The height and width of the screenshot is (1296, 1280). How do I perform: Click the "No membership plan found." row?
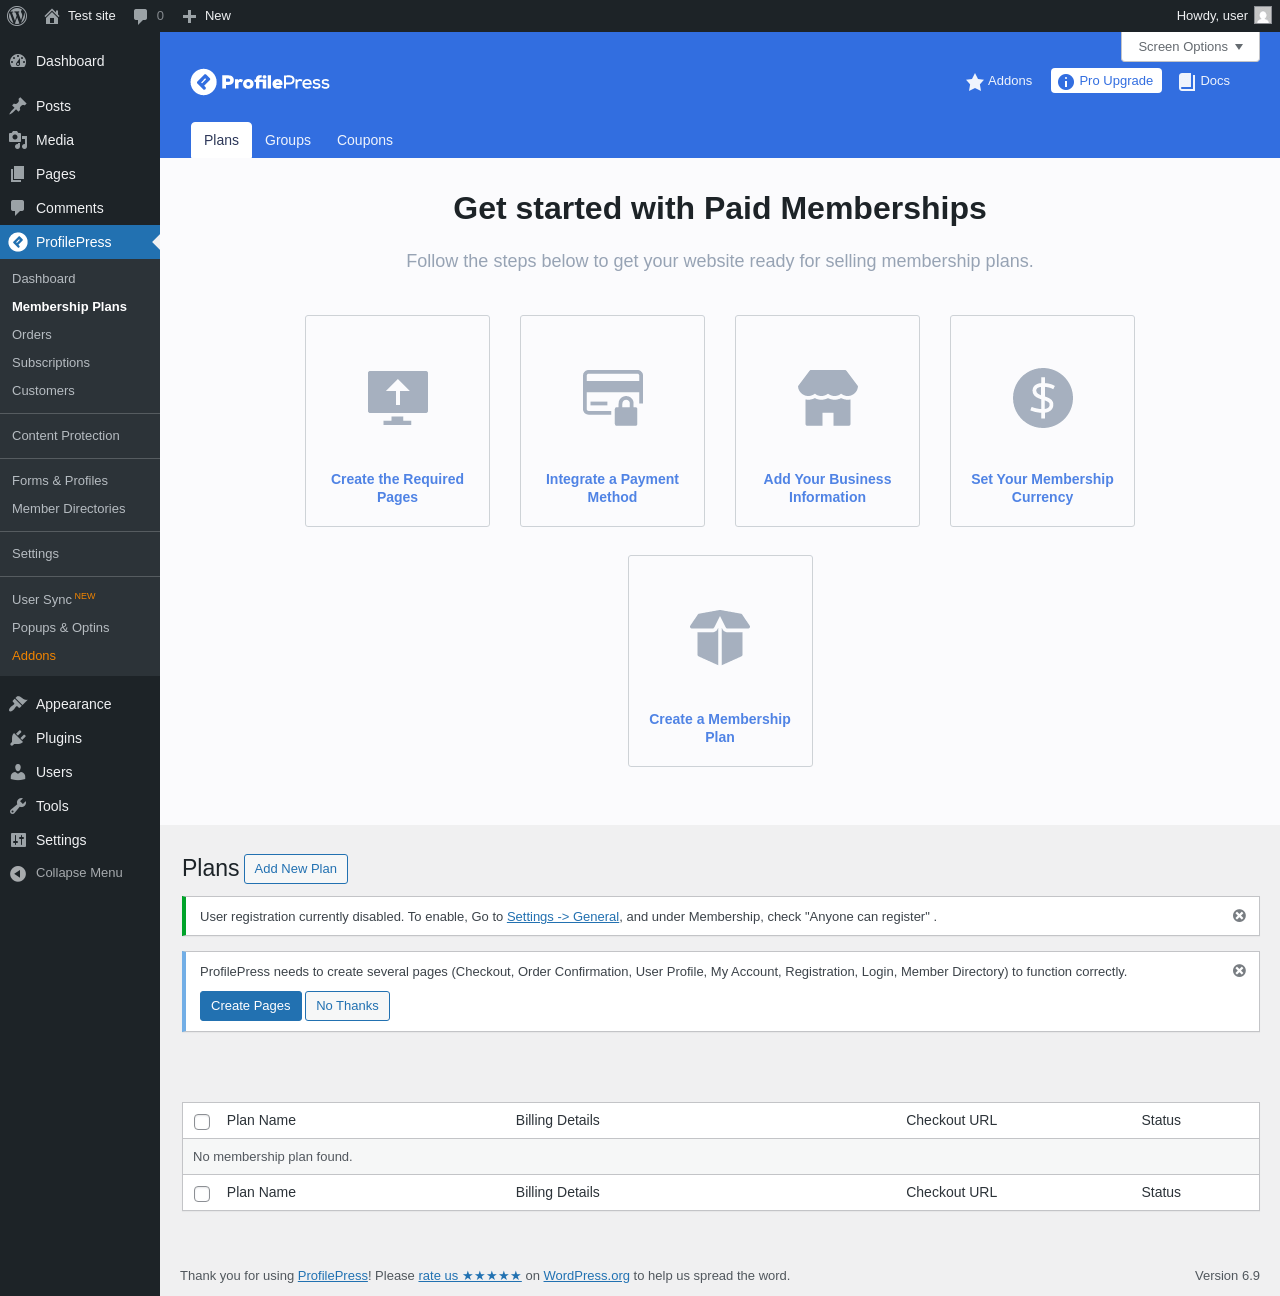pos(720,1157)
